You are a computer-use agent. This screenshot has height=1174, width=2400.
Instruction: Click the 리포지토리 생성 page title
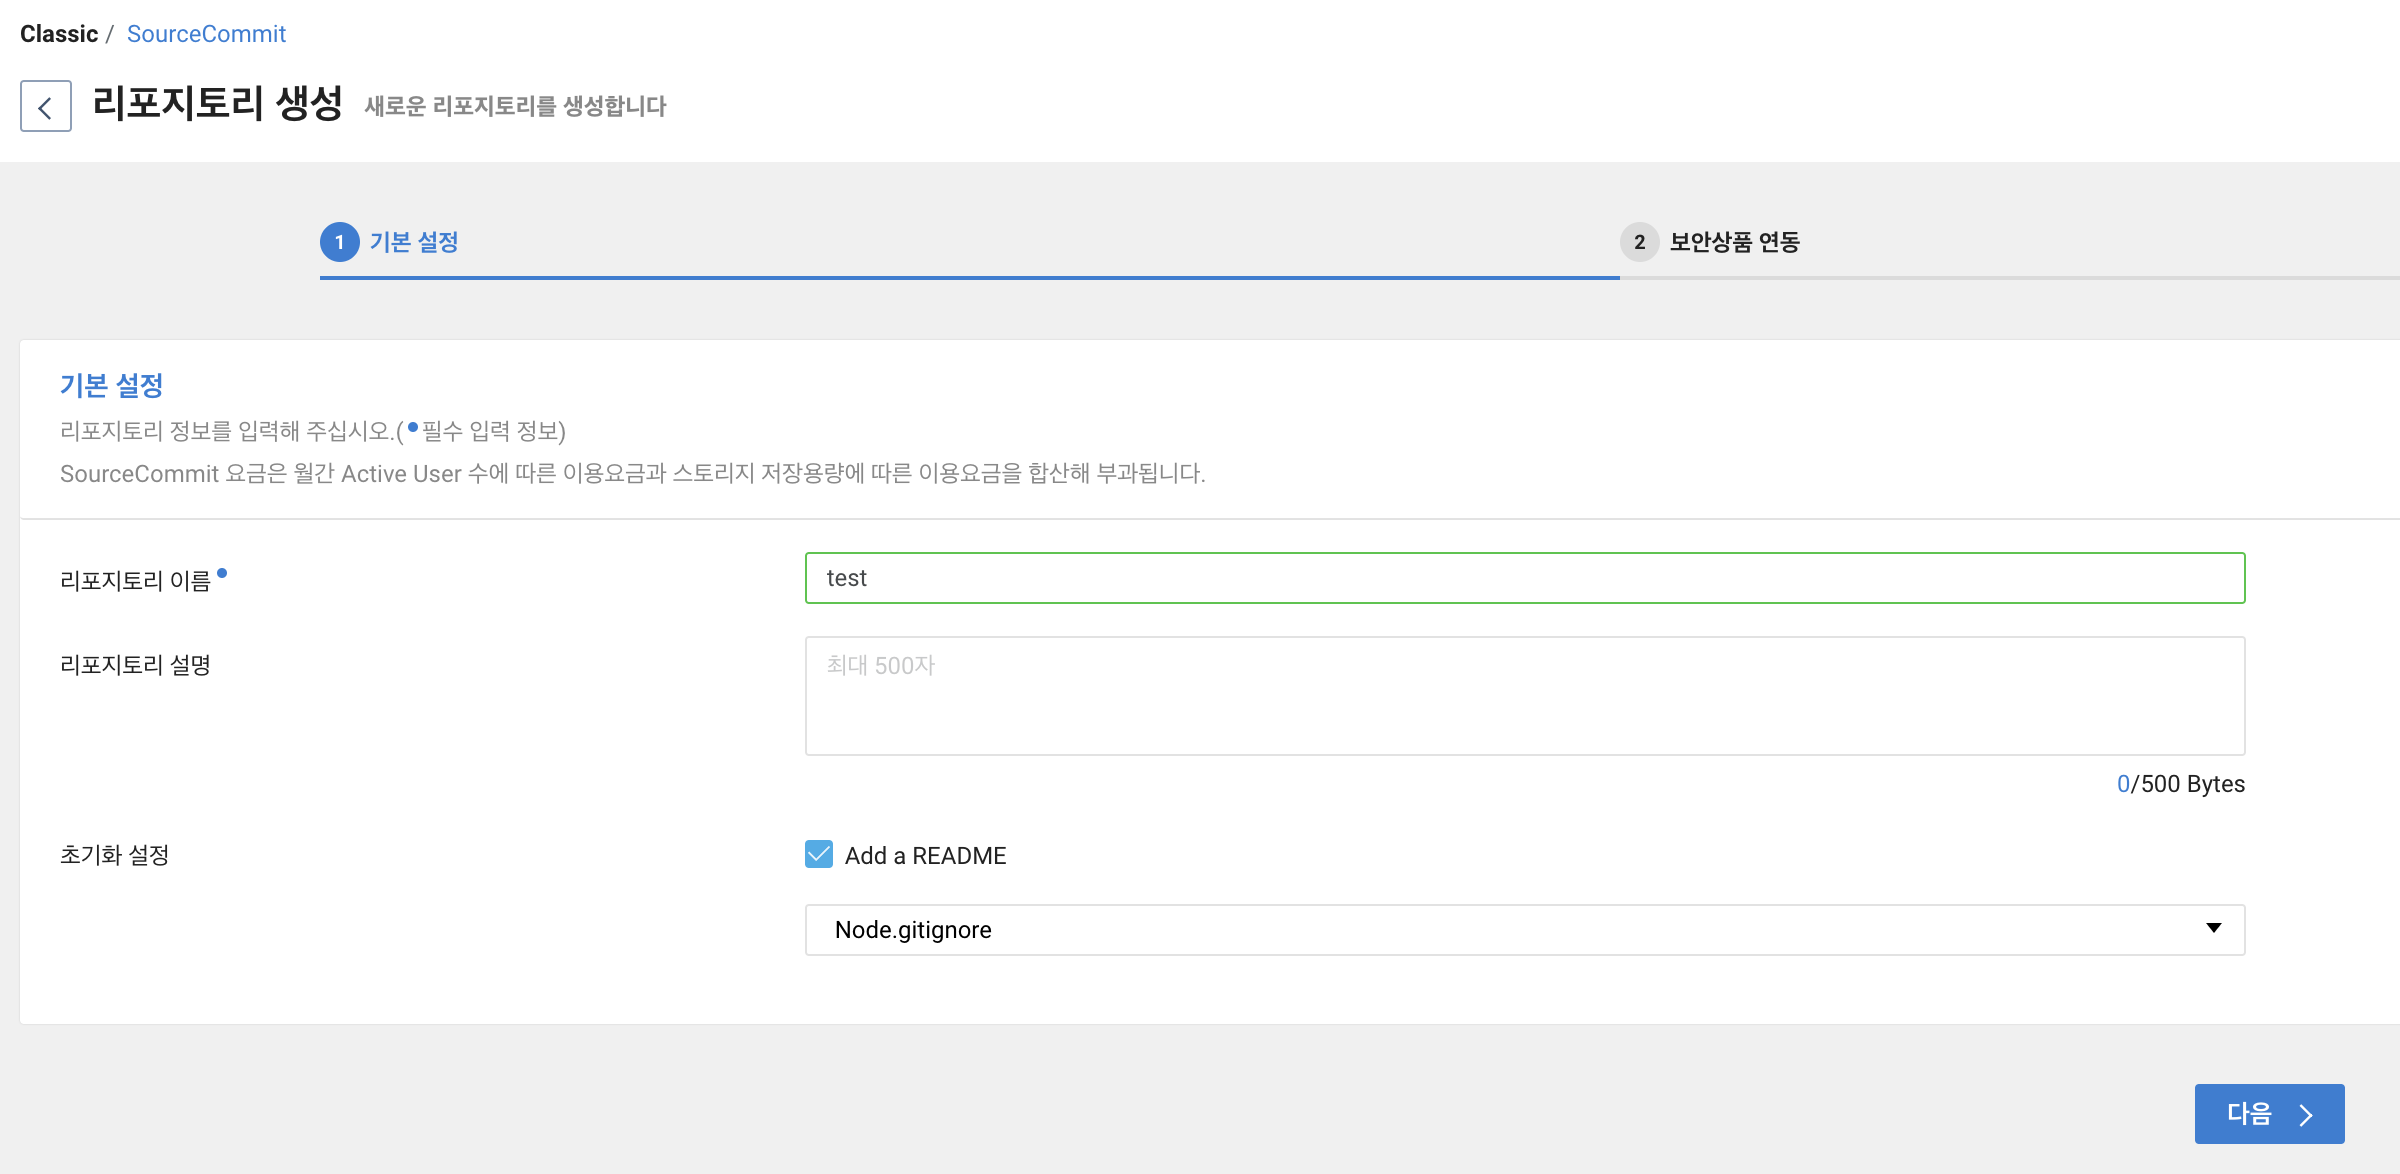(217, 104)
